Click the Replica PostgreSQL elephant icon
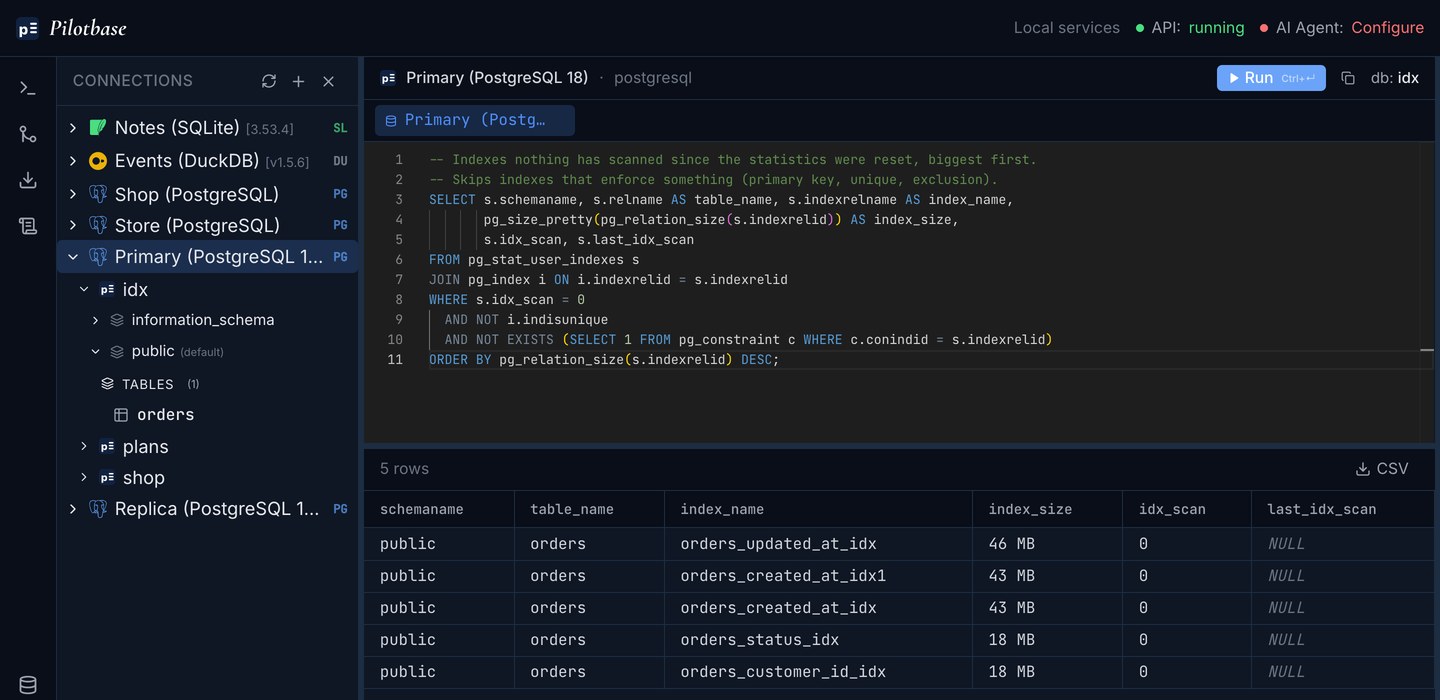The width and height of the screenshot is (1440, 700). tap(97, 508)
